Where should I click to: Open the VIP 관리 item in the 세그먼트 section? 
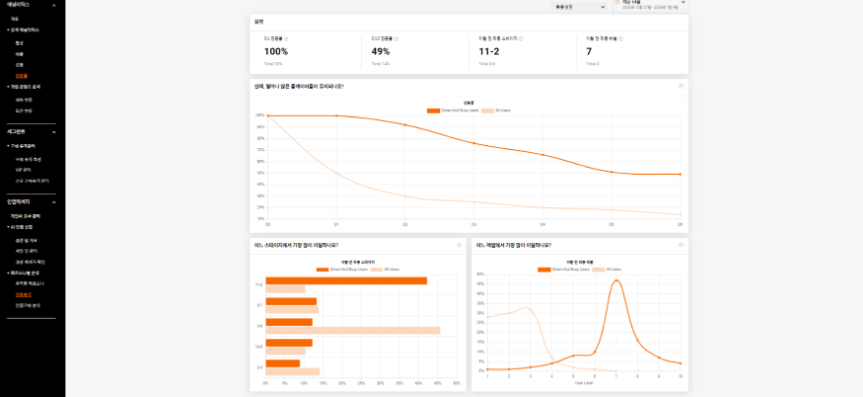[23, 170]
